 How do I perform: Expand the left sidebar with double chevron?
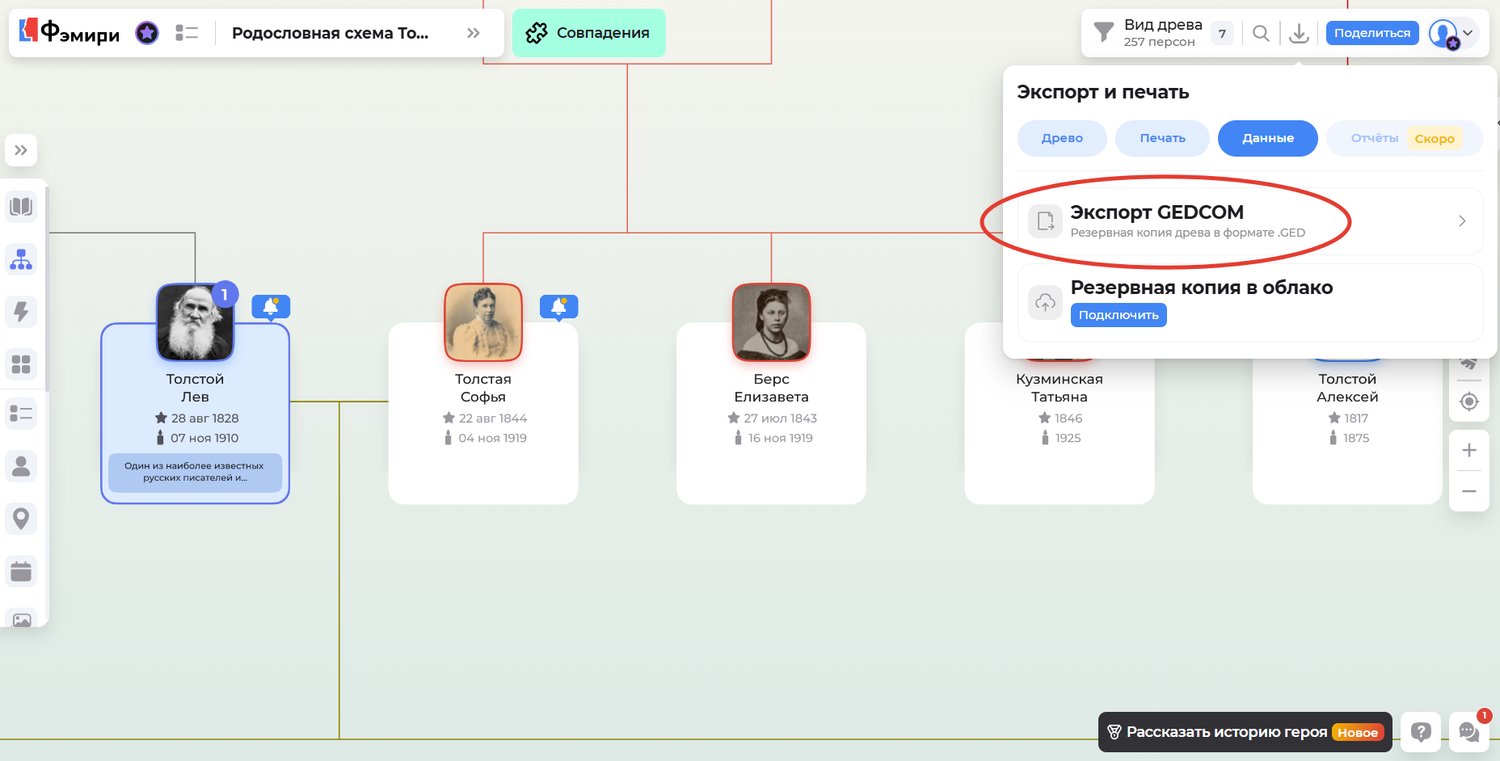21,150
